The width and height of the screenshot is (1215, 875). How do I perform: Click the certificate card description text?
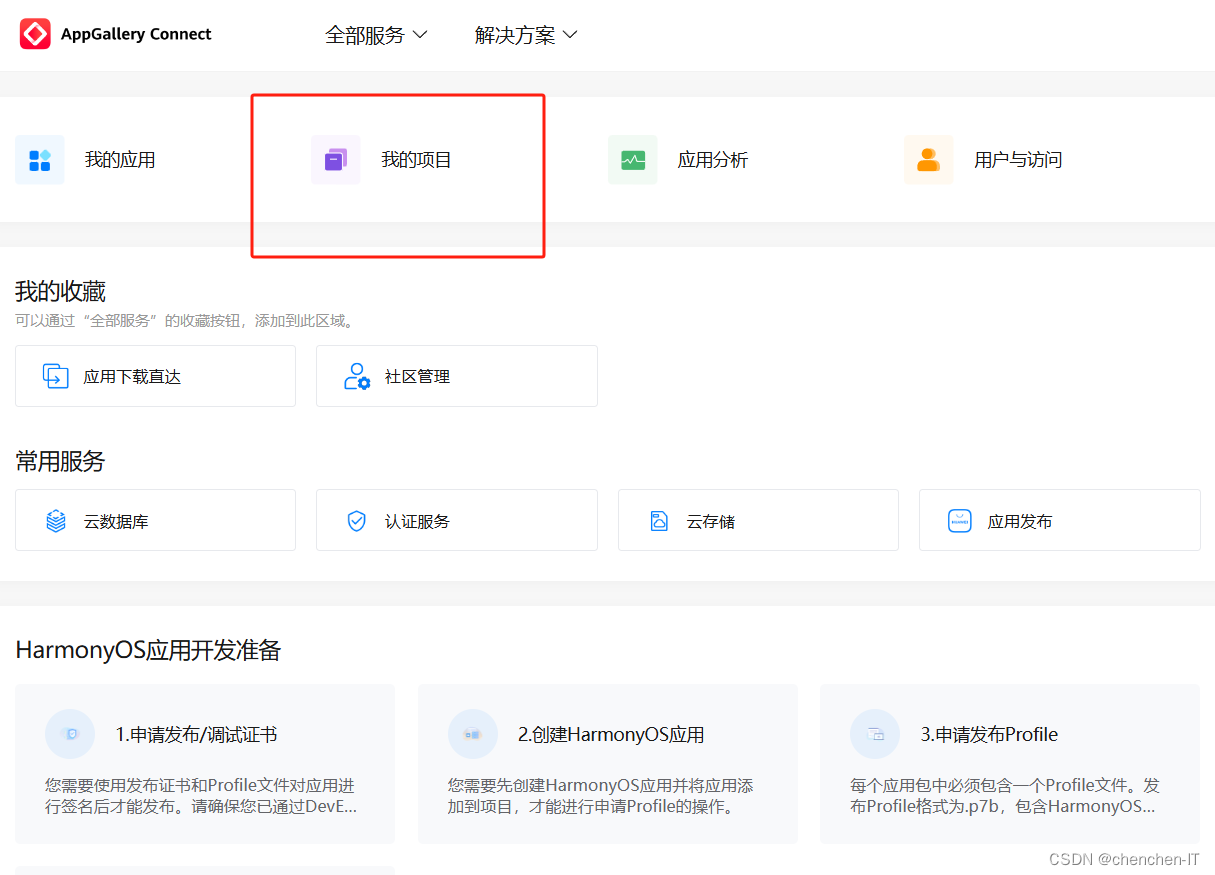tap(201, 796)
